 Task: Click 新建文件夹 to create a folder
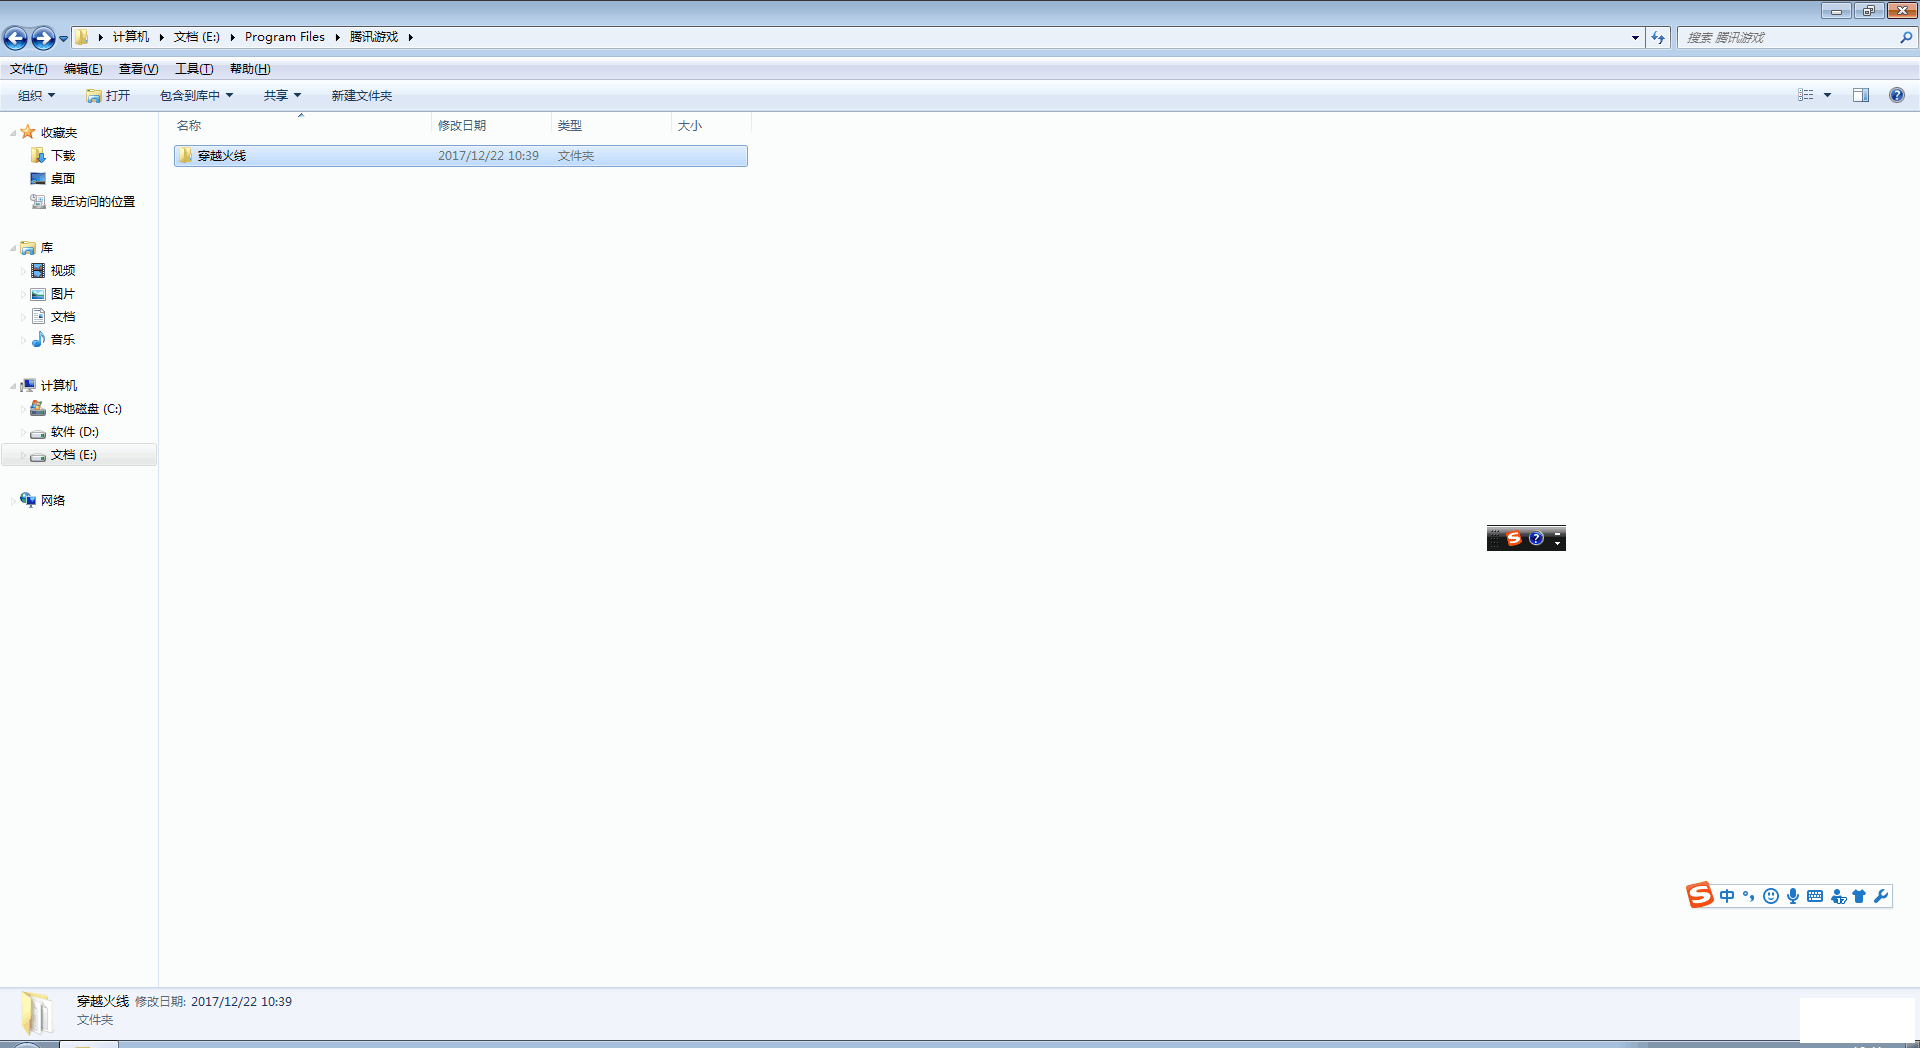click(x=362, y=96)
